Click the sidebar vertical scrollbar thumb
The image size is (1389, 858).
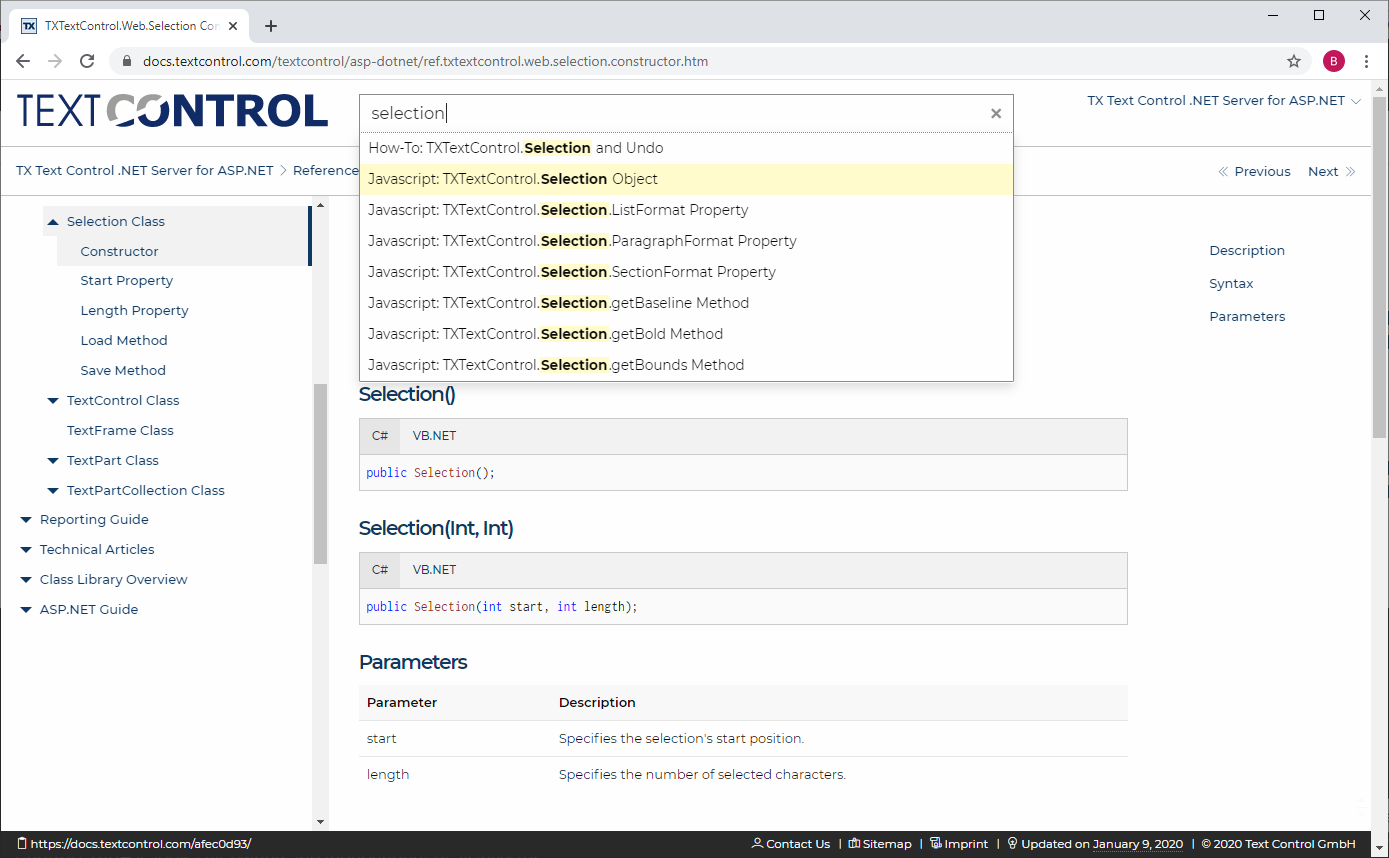point(320,474)
